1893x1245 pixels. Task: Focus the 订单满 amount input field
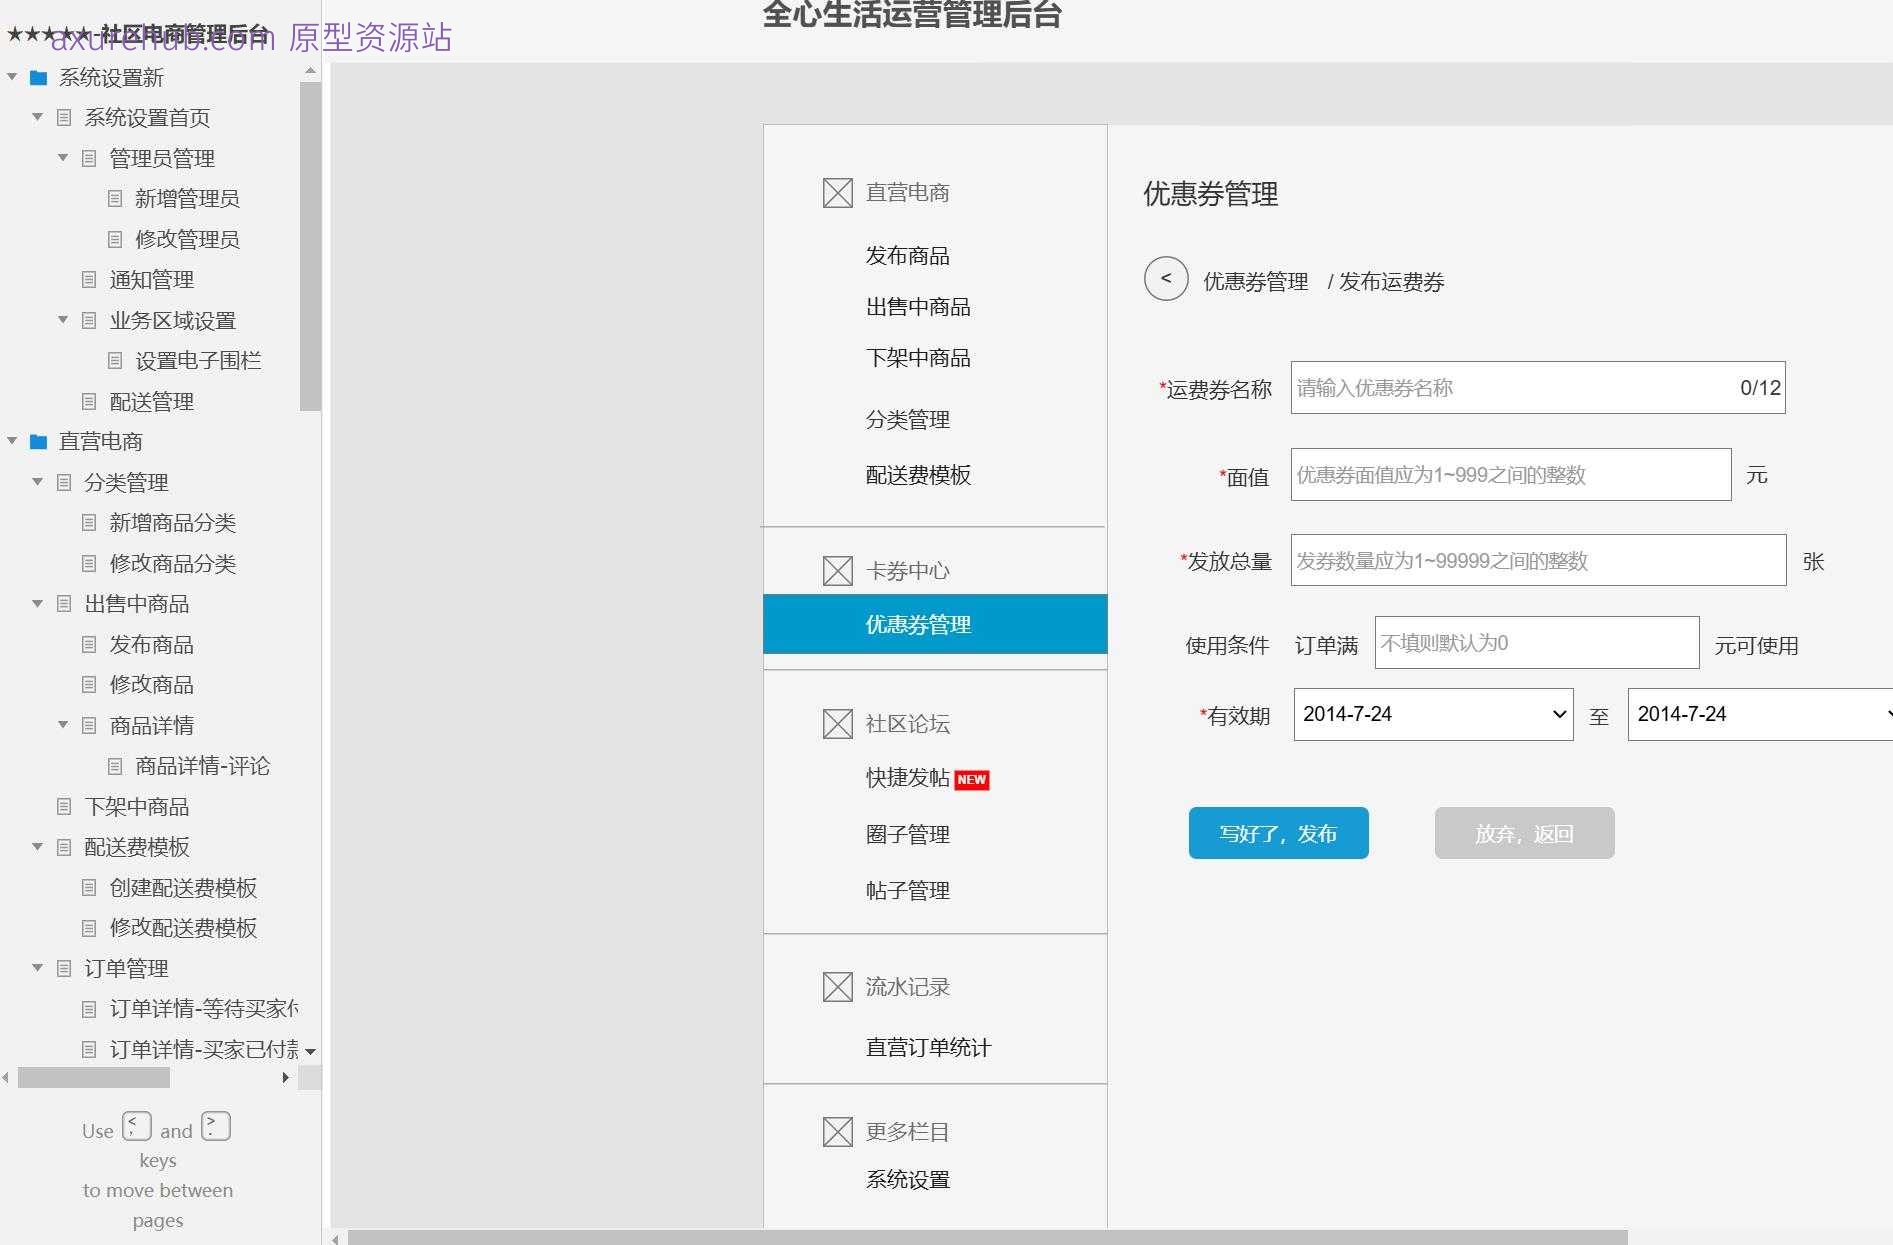coord(1537,643)
